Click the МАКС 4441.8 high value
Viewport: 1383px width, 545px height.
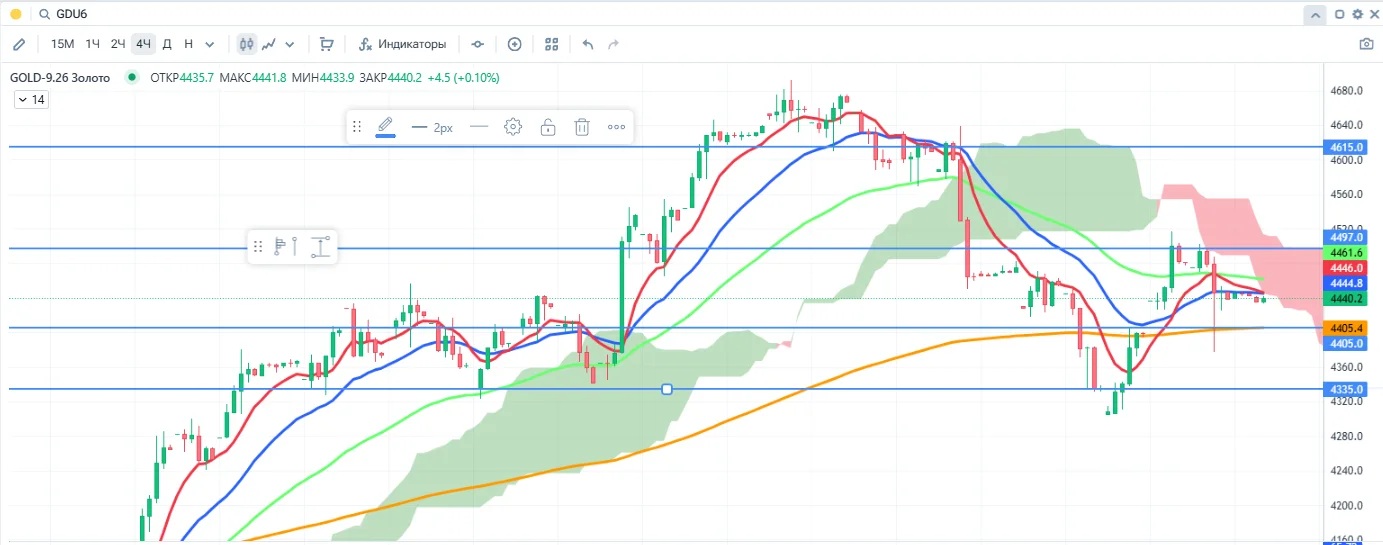tap(253, 77)
